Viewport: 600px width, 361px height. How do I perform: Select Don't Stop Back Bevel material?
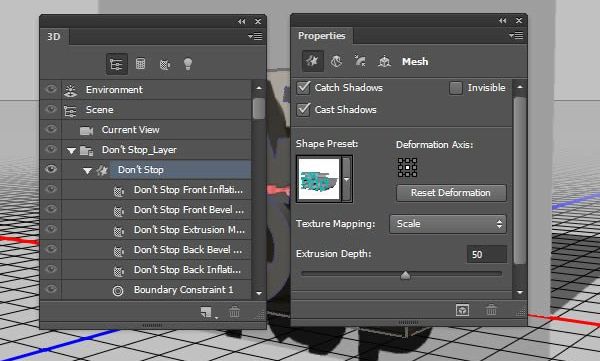[x=188, y=250]
